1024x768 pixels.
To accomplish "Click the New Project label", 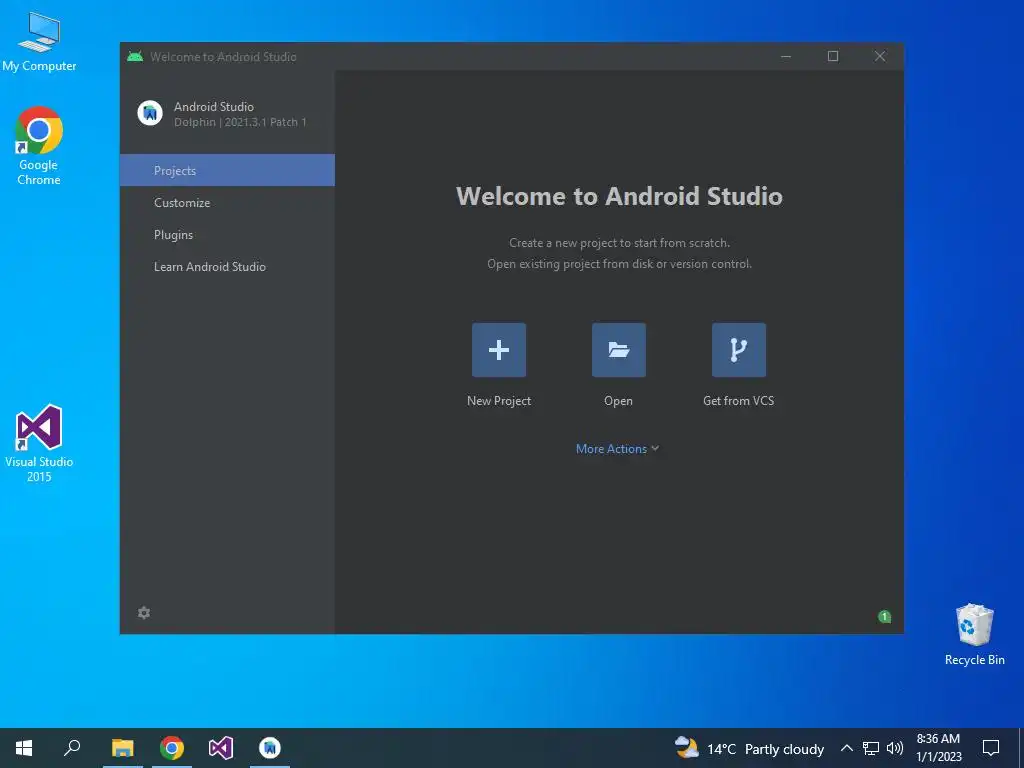I will point(499,401).
